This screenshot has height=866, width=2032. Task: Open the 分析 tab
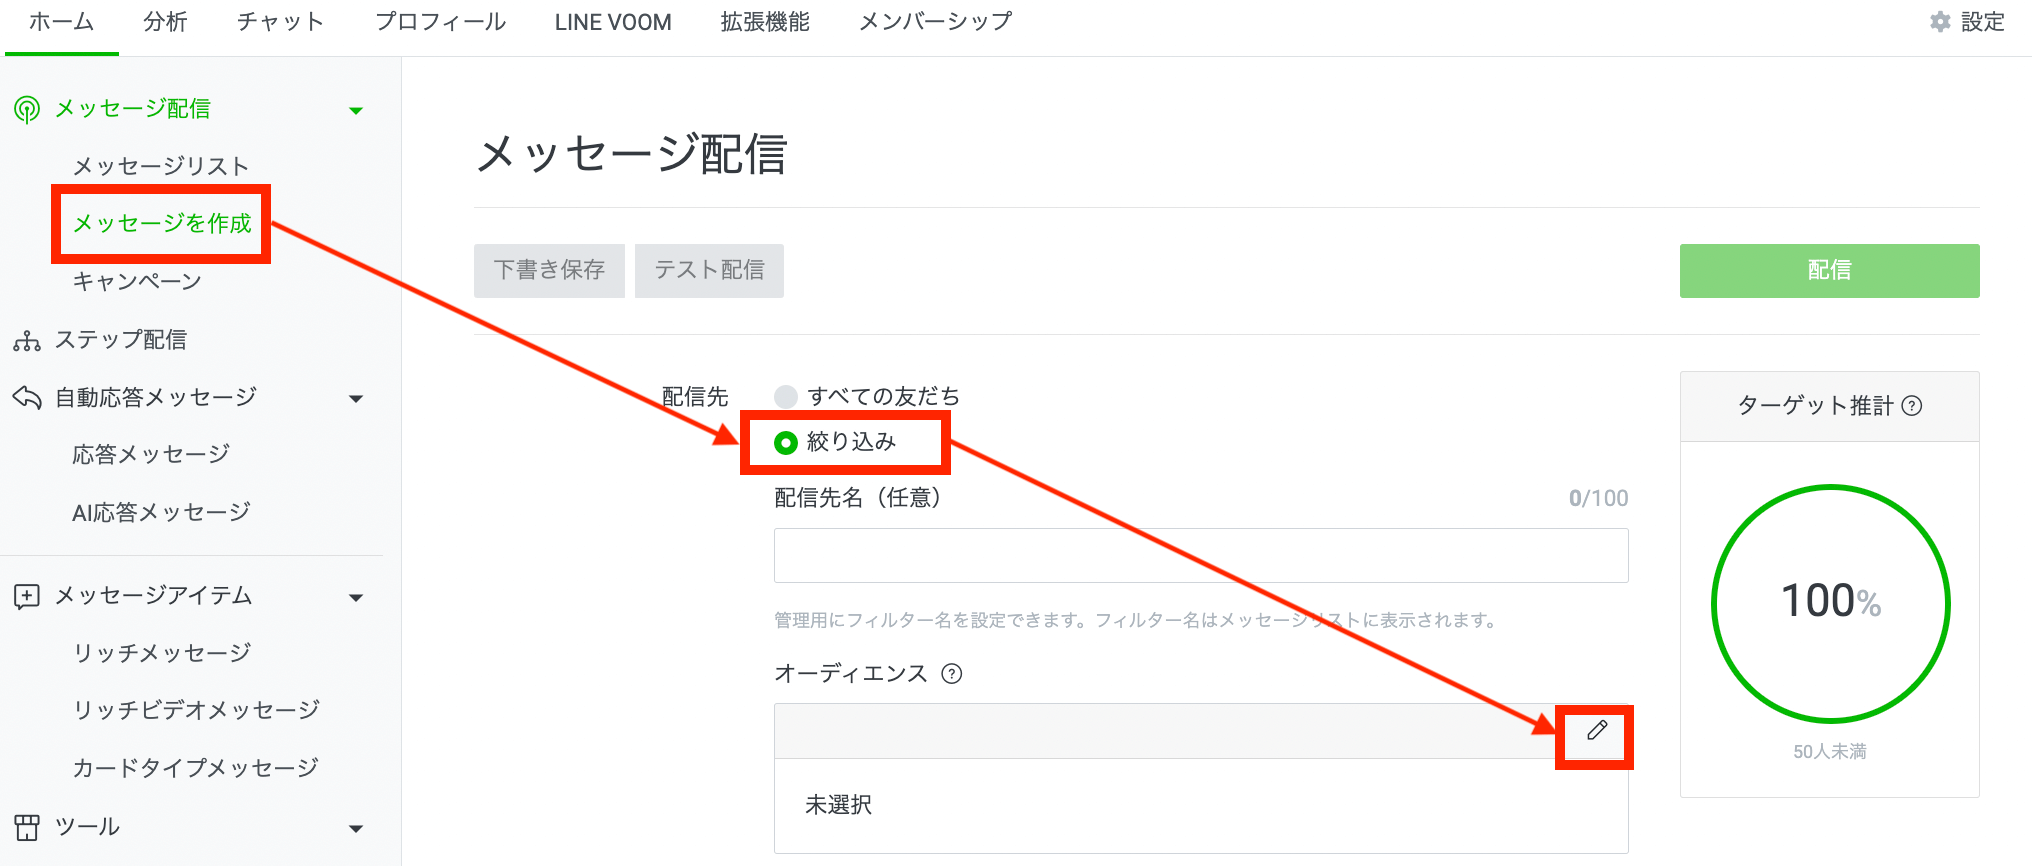165,22
